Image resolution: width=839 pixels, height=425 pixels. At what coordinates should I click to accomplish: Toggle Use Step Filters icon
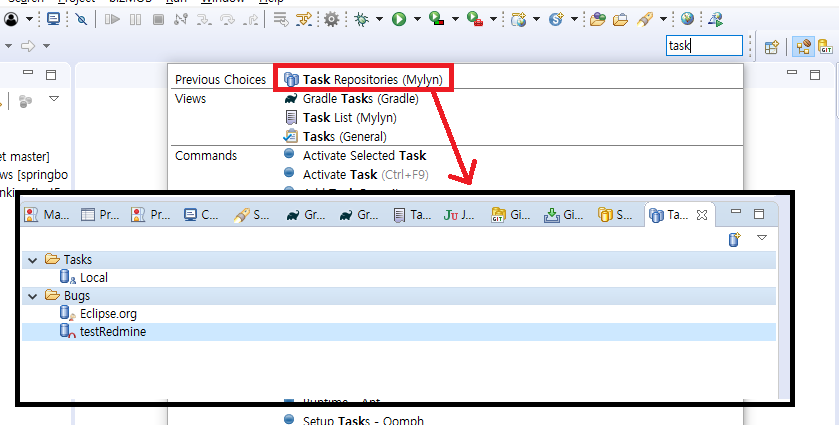[x=304, y=20]
